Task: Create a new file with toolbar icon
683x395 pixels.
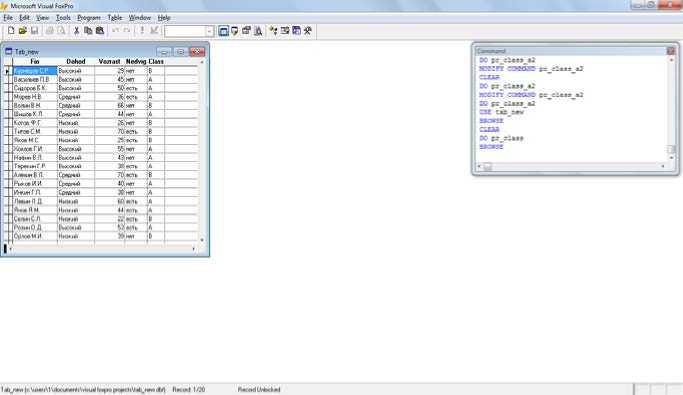Action: (11, 30)
